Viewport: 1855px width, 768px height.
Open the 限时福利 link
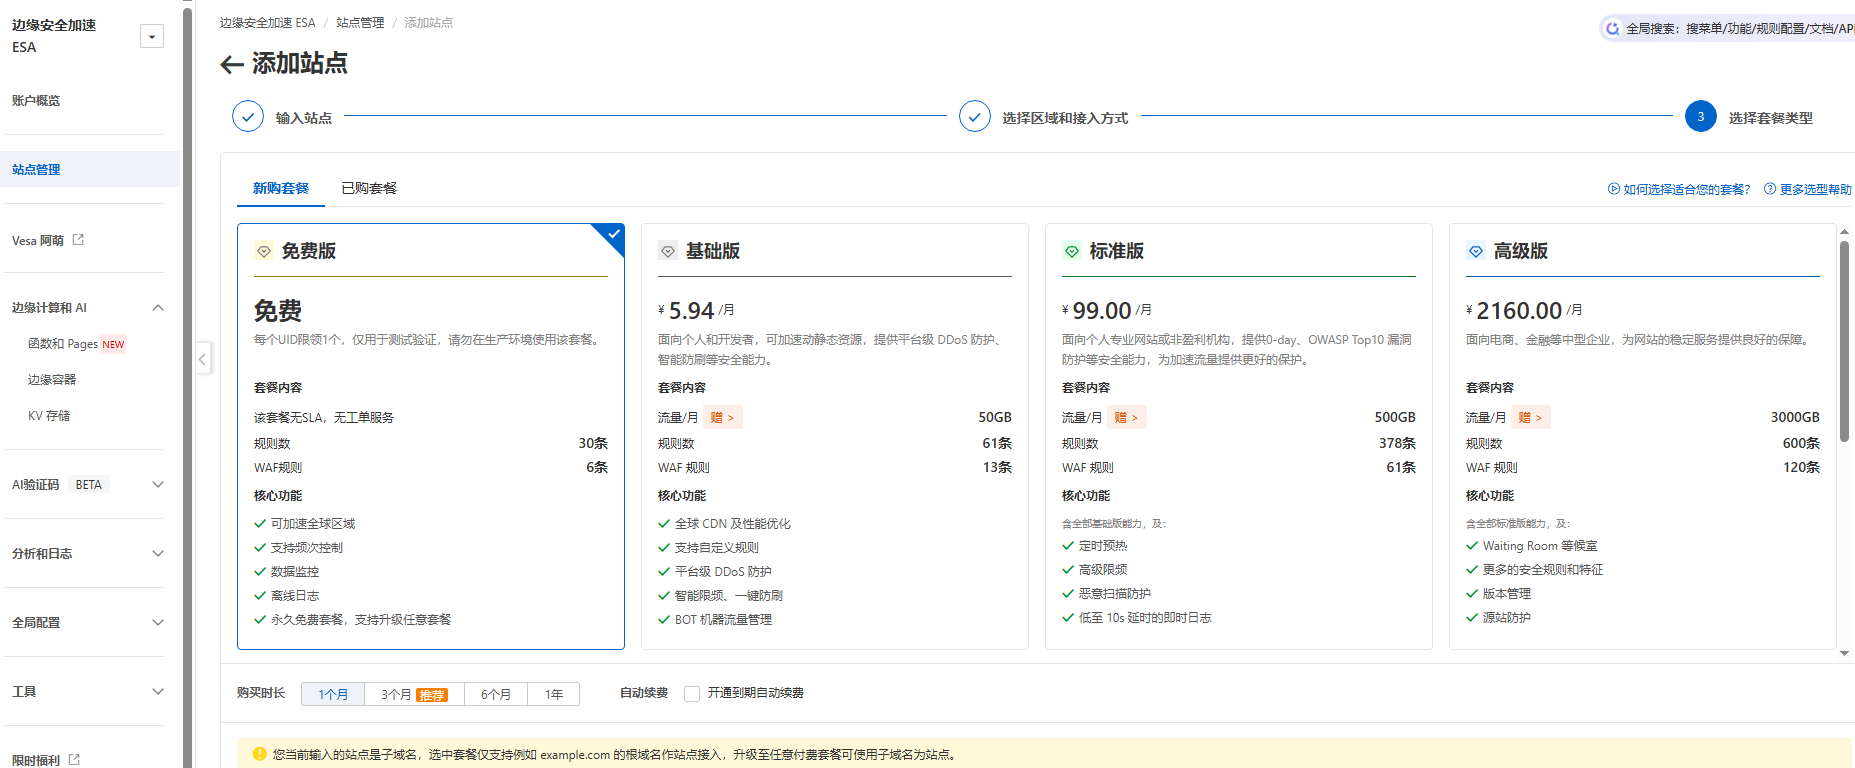click(36, 761)
